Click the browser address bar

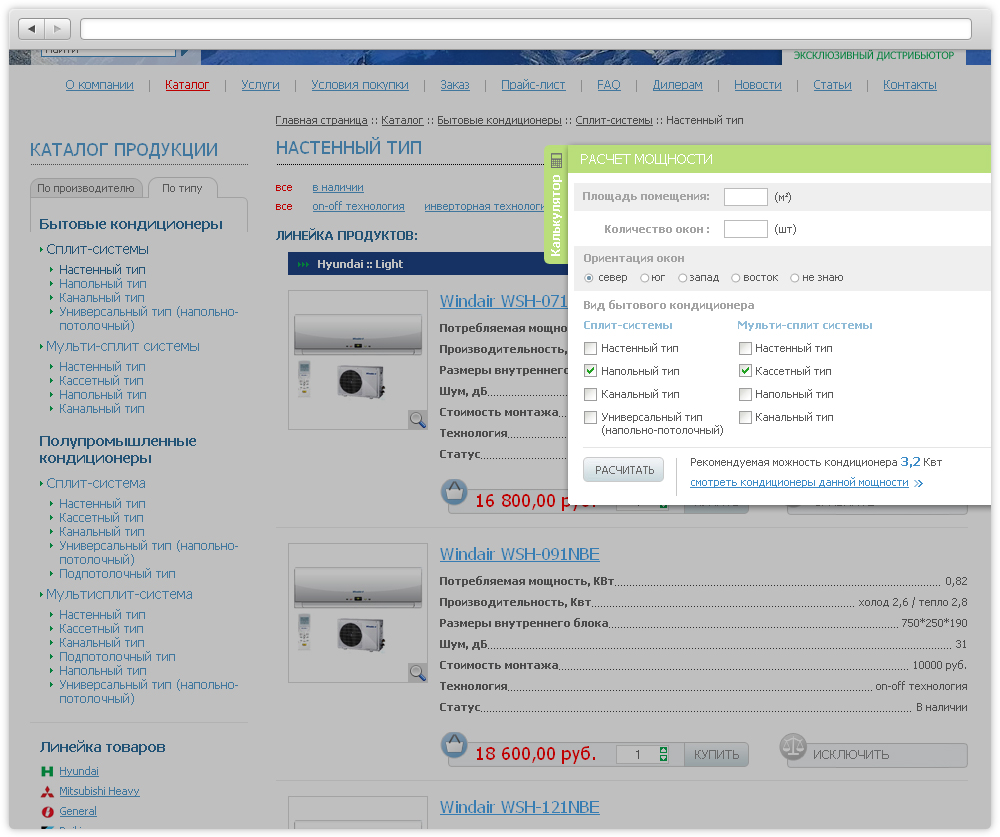click(526, 29)
